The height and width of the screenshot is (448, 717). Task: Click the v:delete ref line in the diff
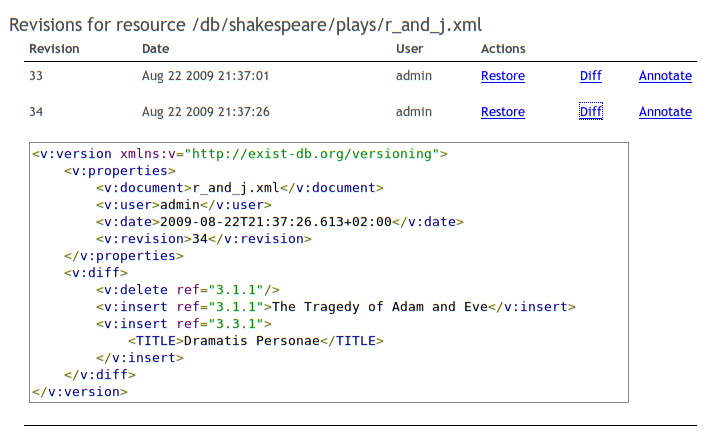click(187, 290)
